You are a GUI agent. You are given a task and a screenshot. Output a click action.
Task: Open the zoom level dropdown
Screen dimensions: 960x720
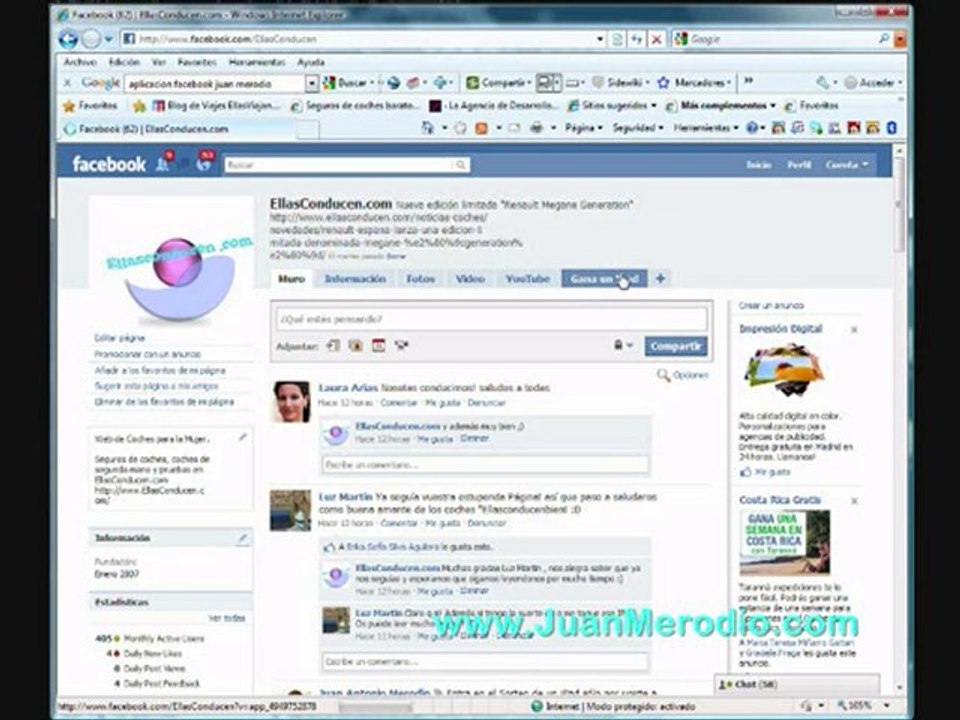pos(887,706)
